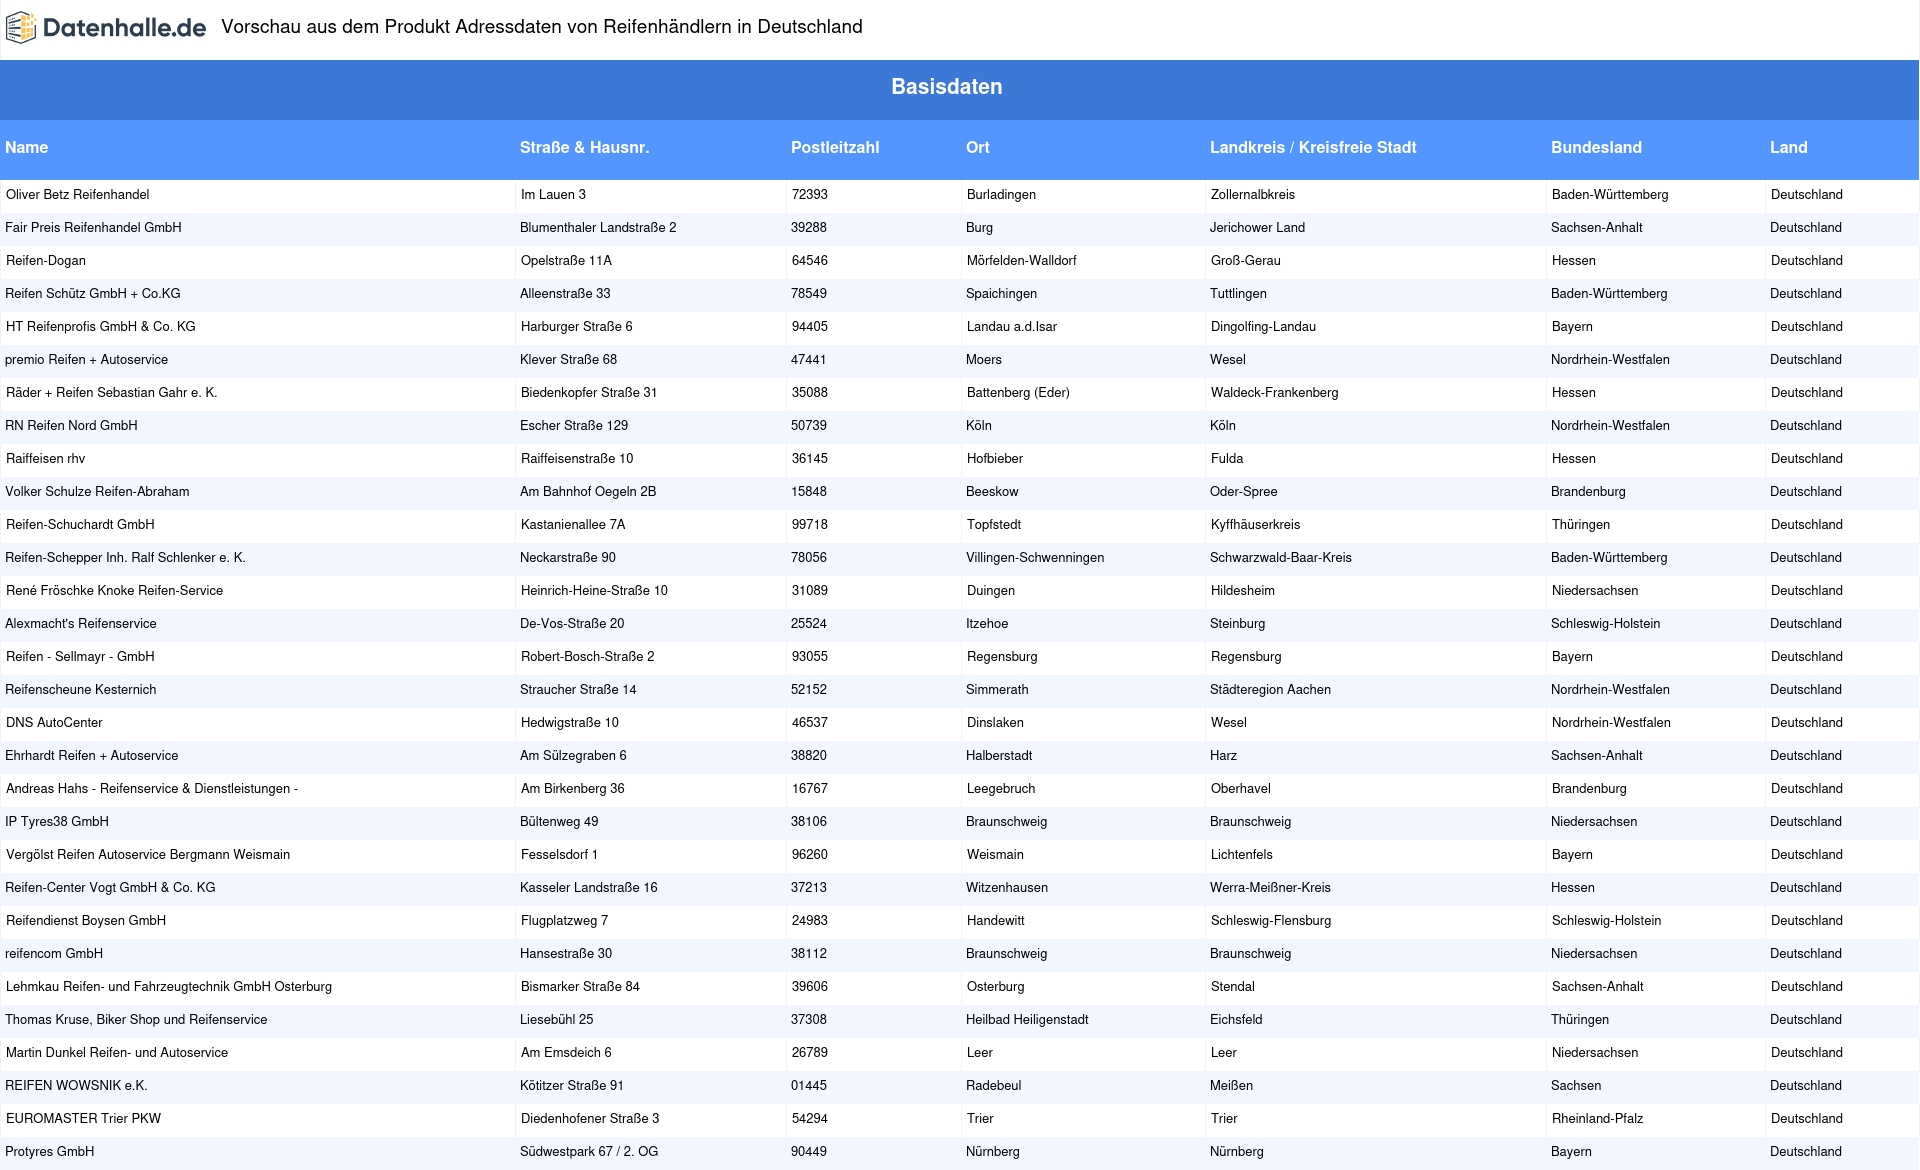Click street address Im Lauen 3

point(554,194)
